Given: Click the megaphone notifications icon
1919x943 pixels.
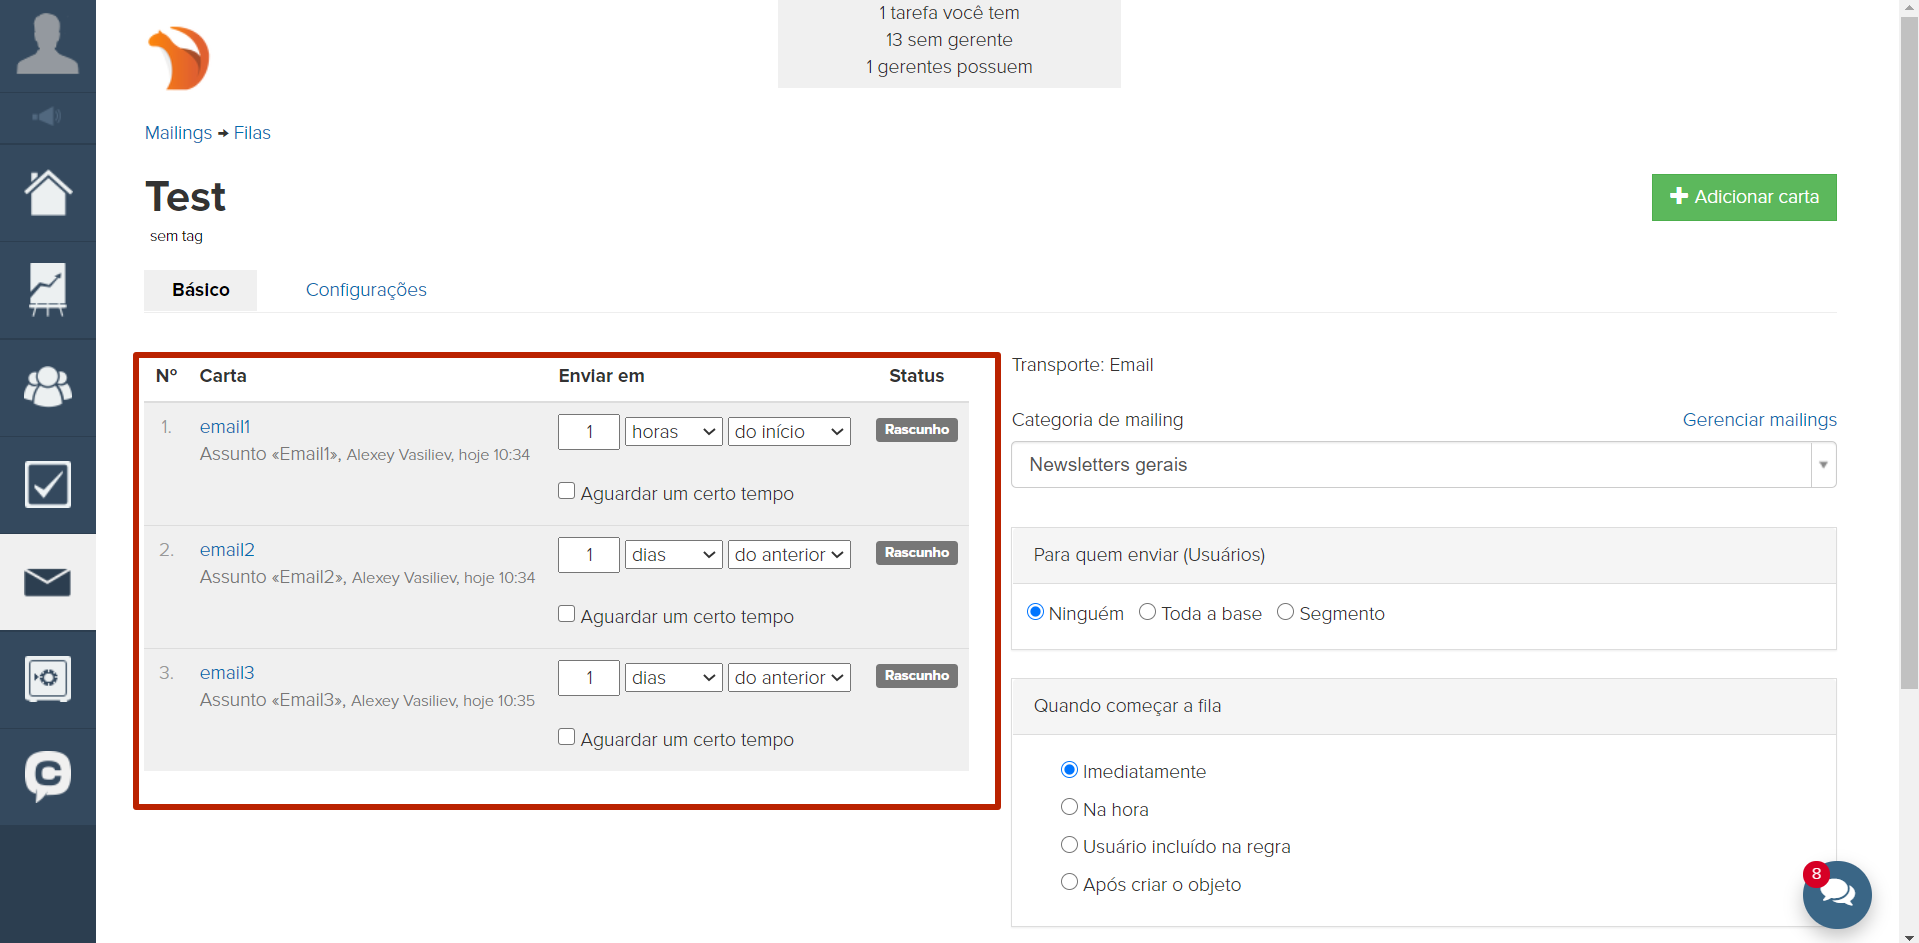Looking at the screenshot, I should tap(47, 117).
